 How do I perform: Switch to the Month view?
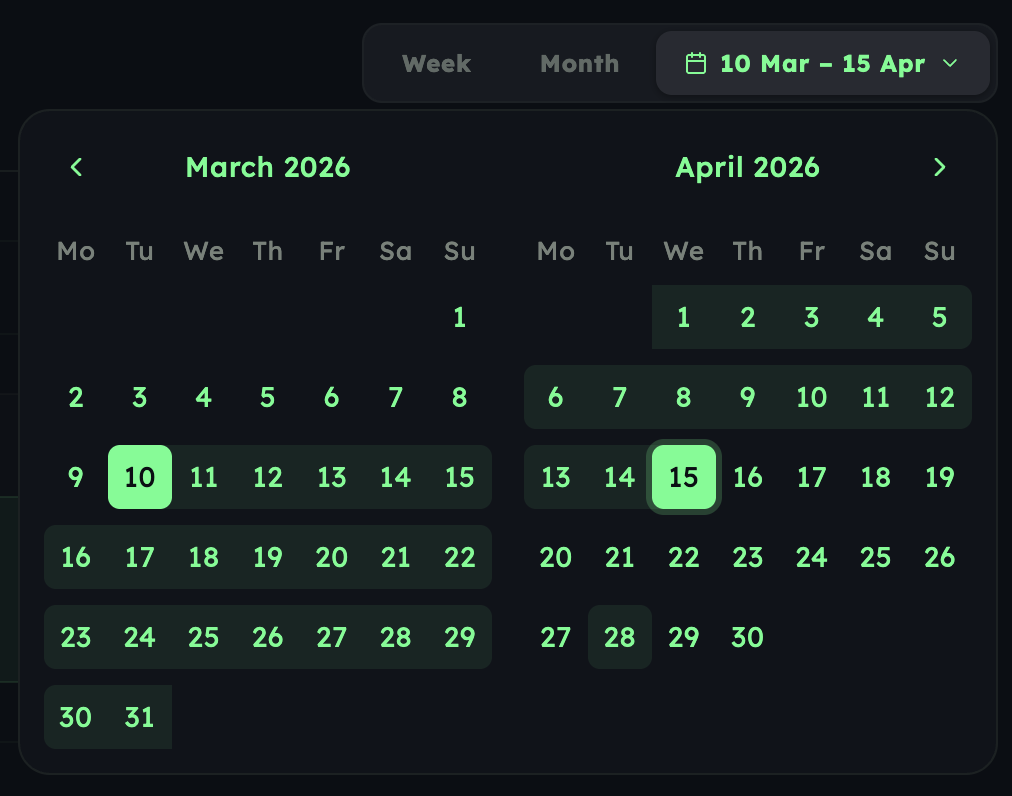click(579, 63)
